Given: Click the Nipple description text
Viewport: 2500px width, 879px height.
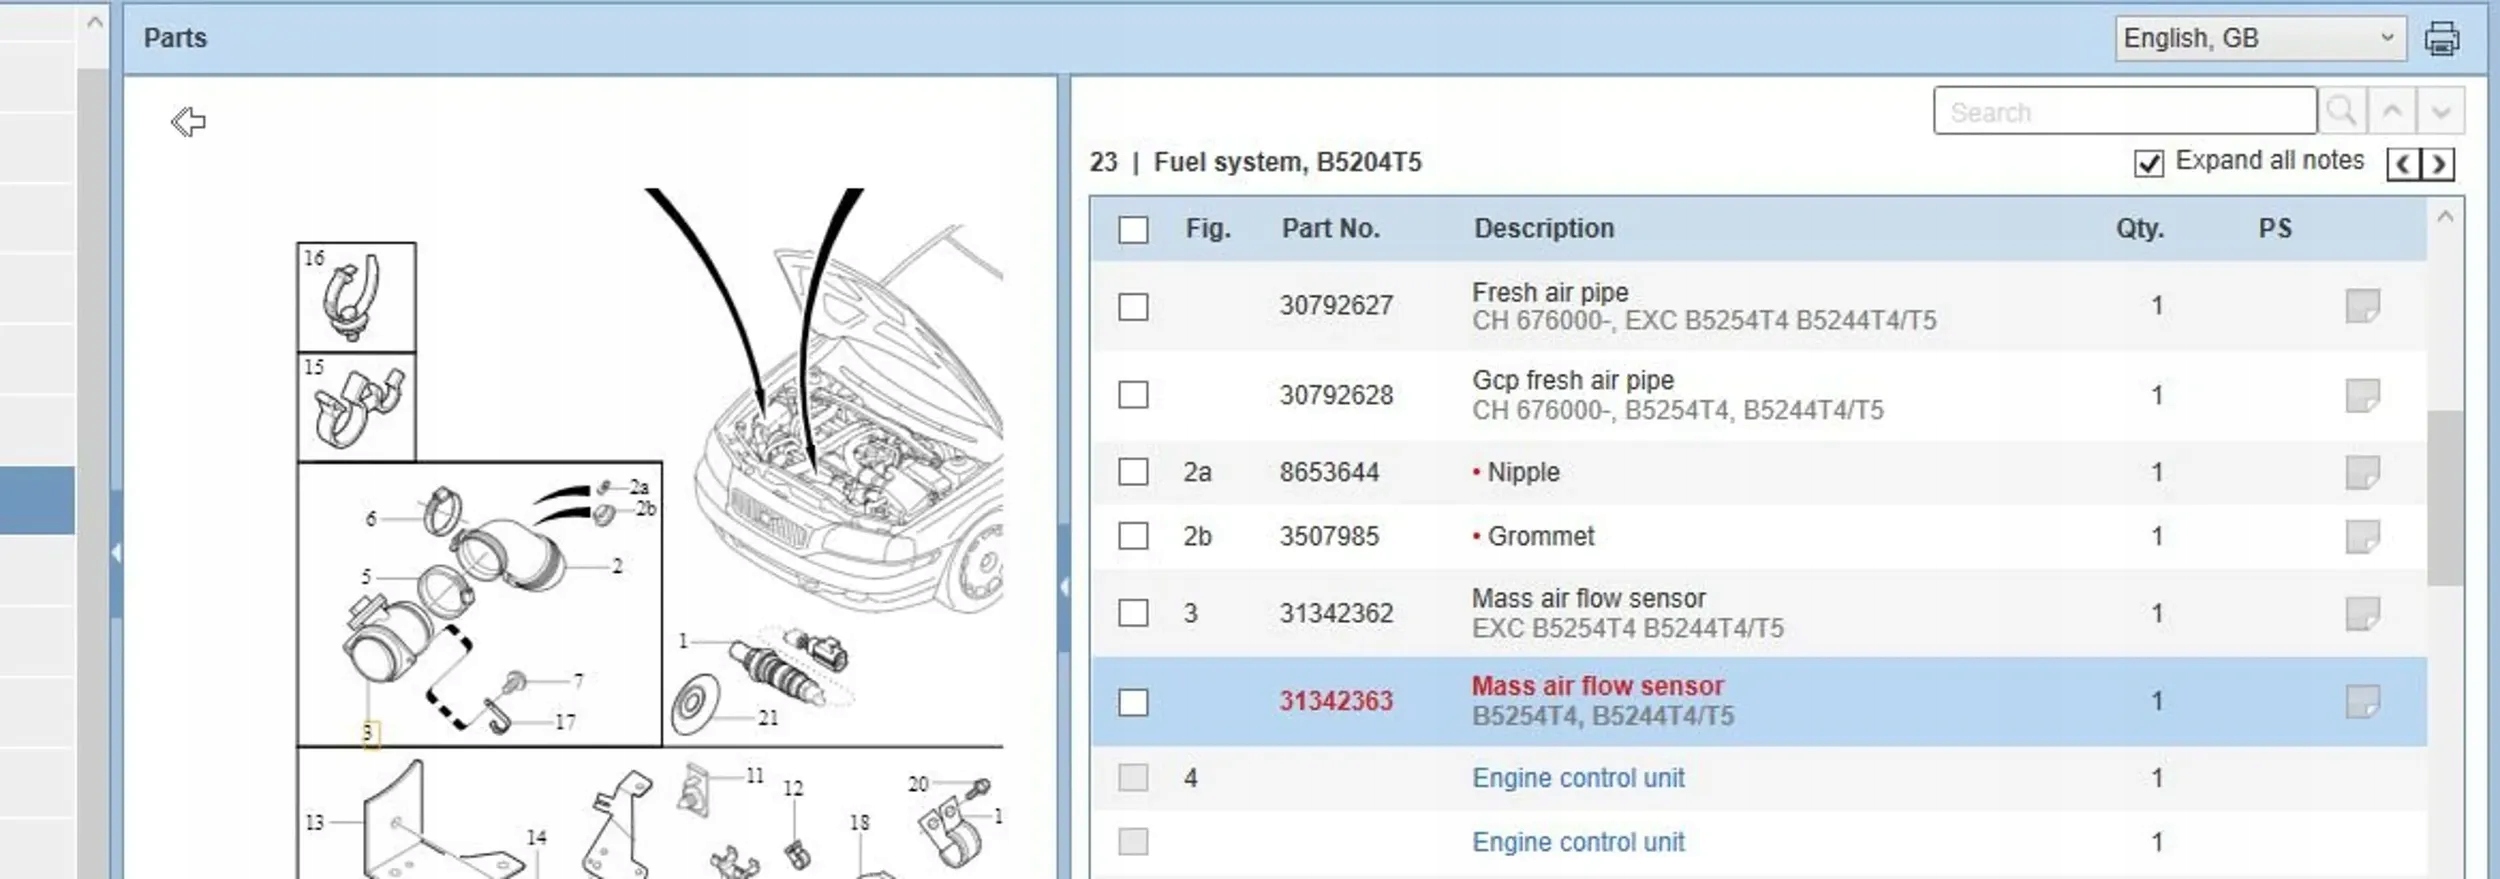Looking at the screenshot, I should 1523,472.
